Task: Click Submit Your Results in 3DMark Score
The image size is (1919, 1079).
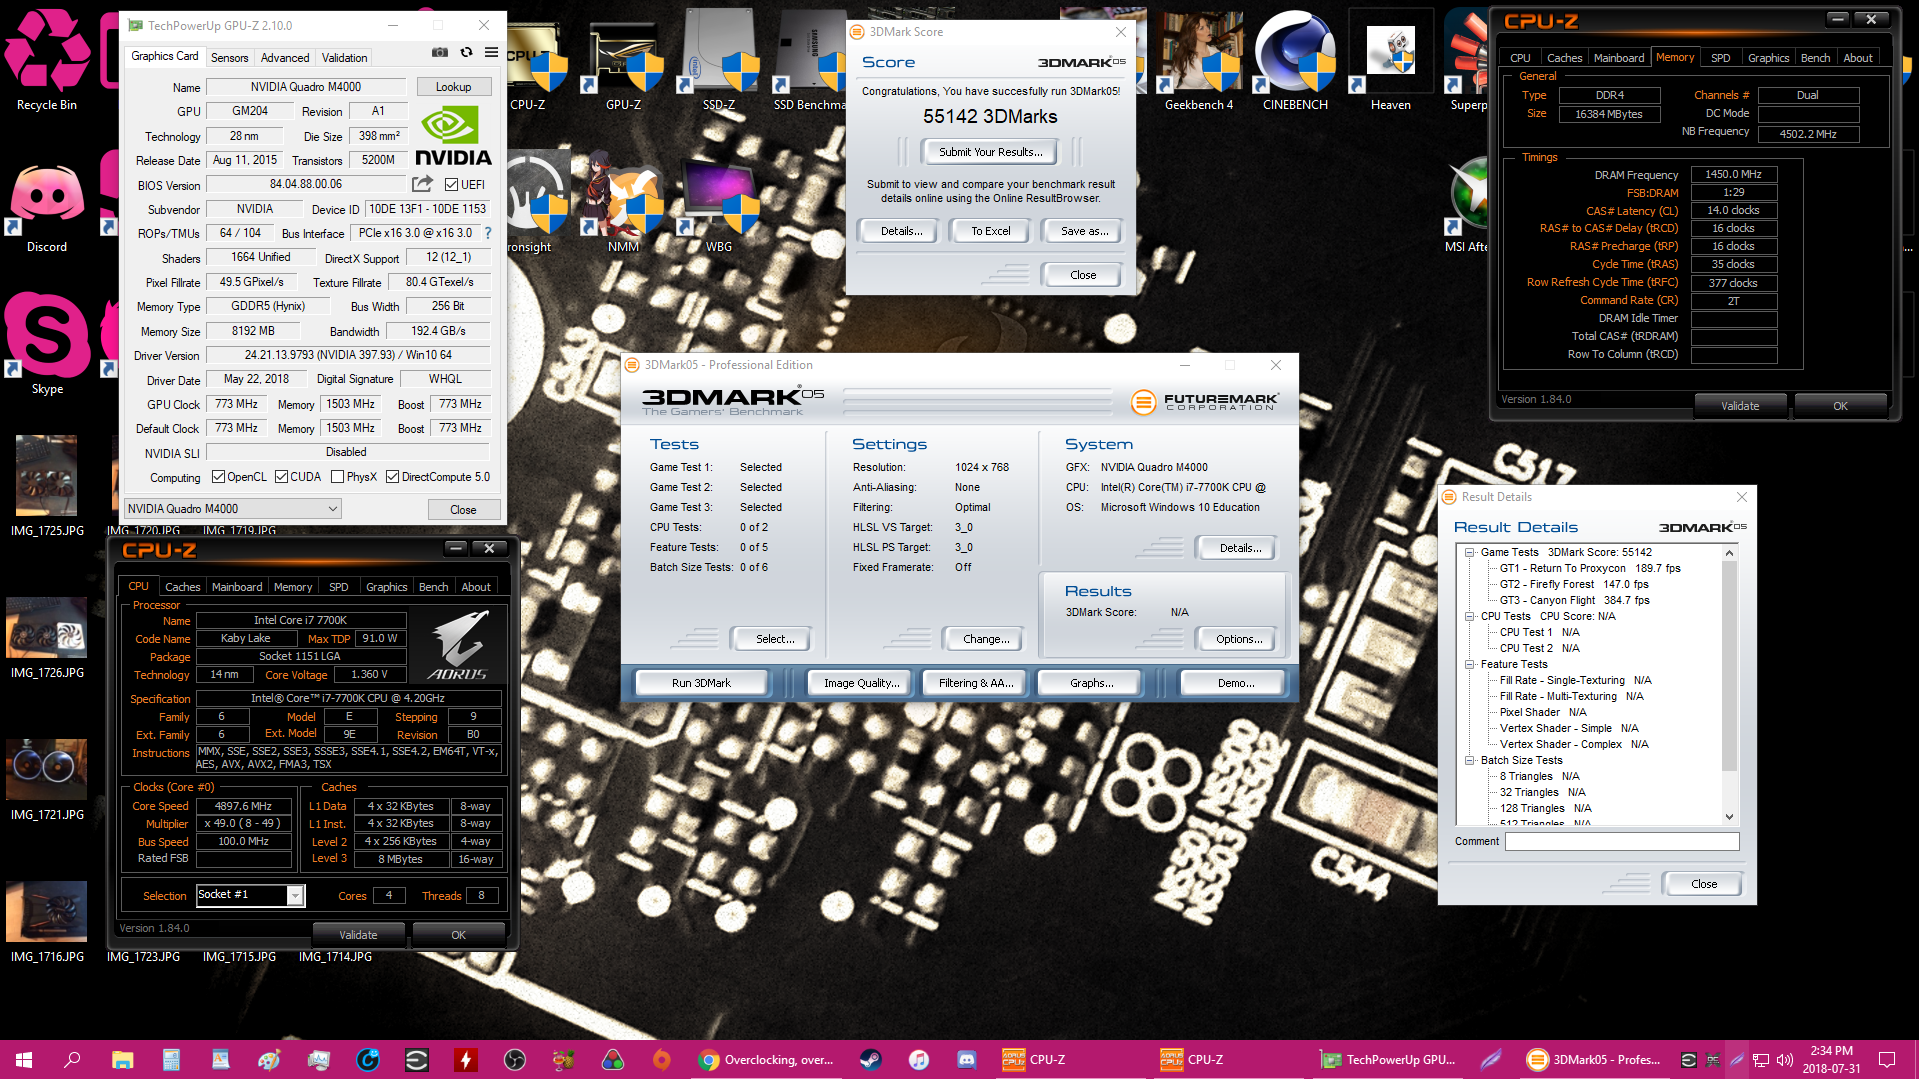Action: tap(990, 152)
